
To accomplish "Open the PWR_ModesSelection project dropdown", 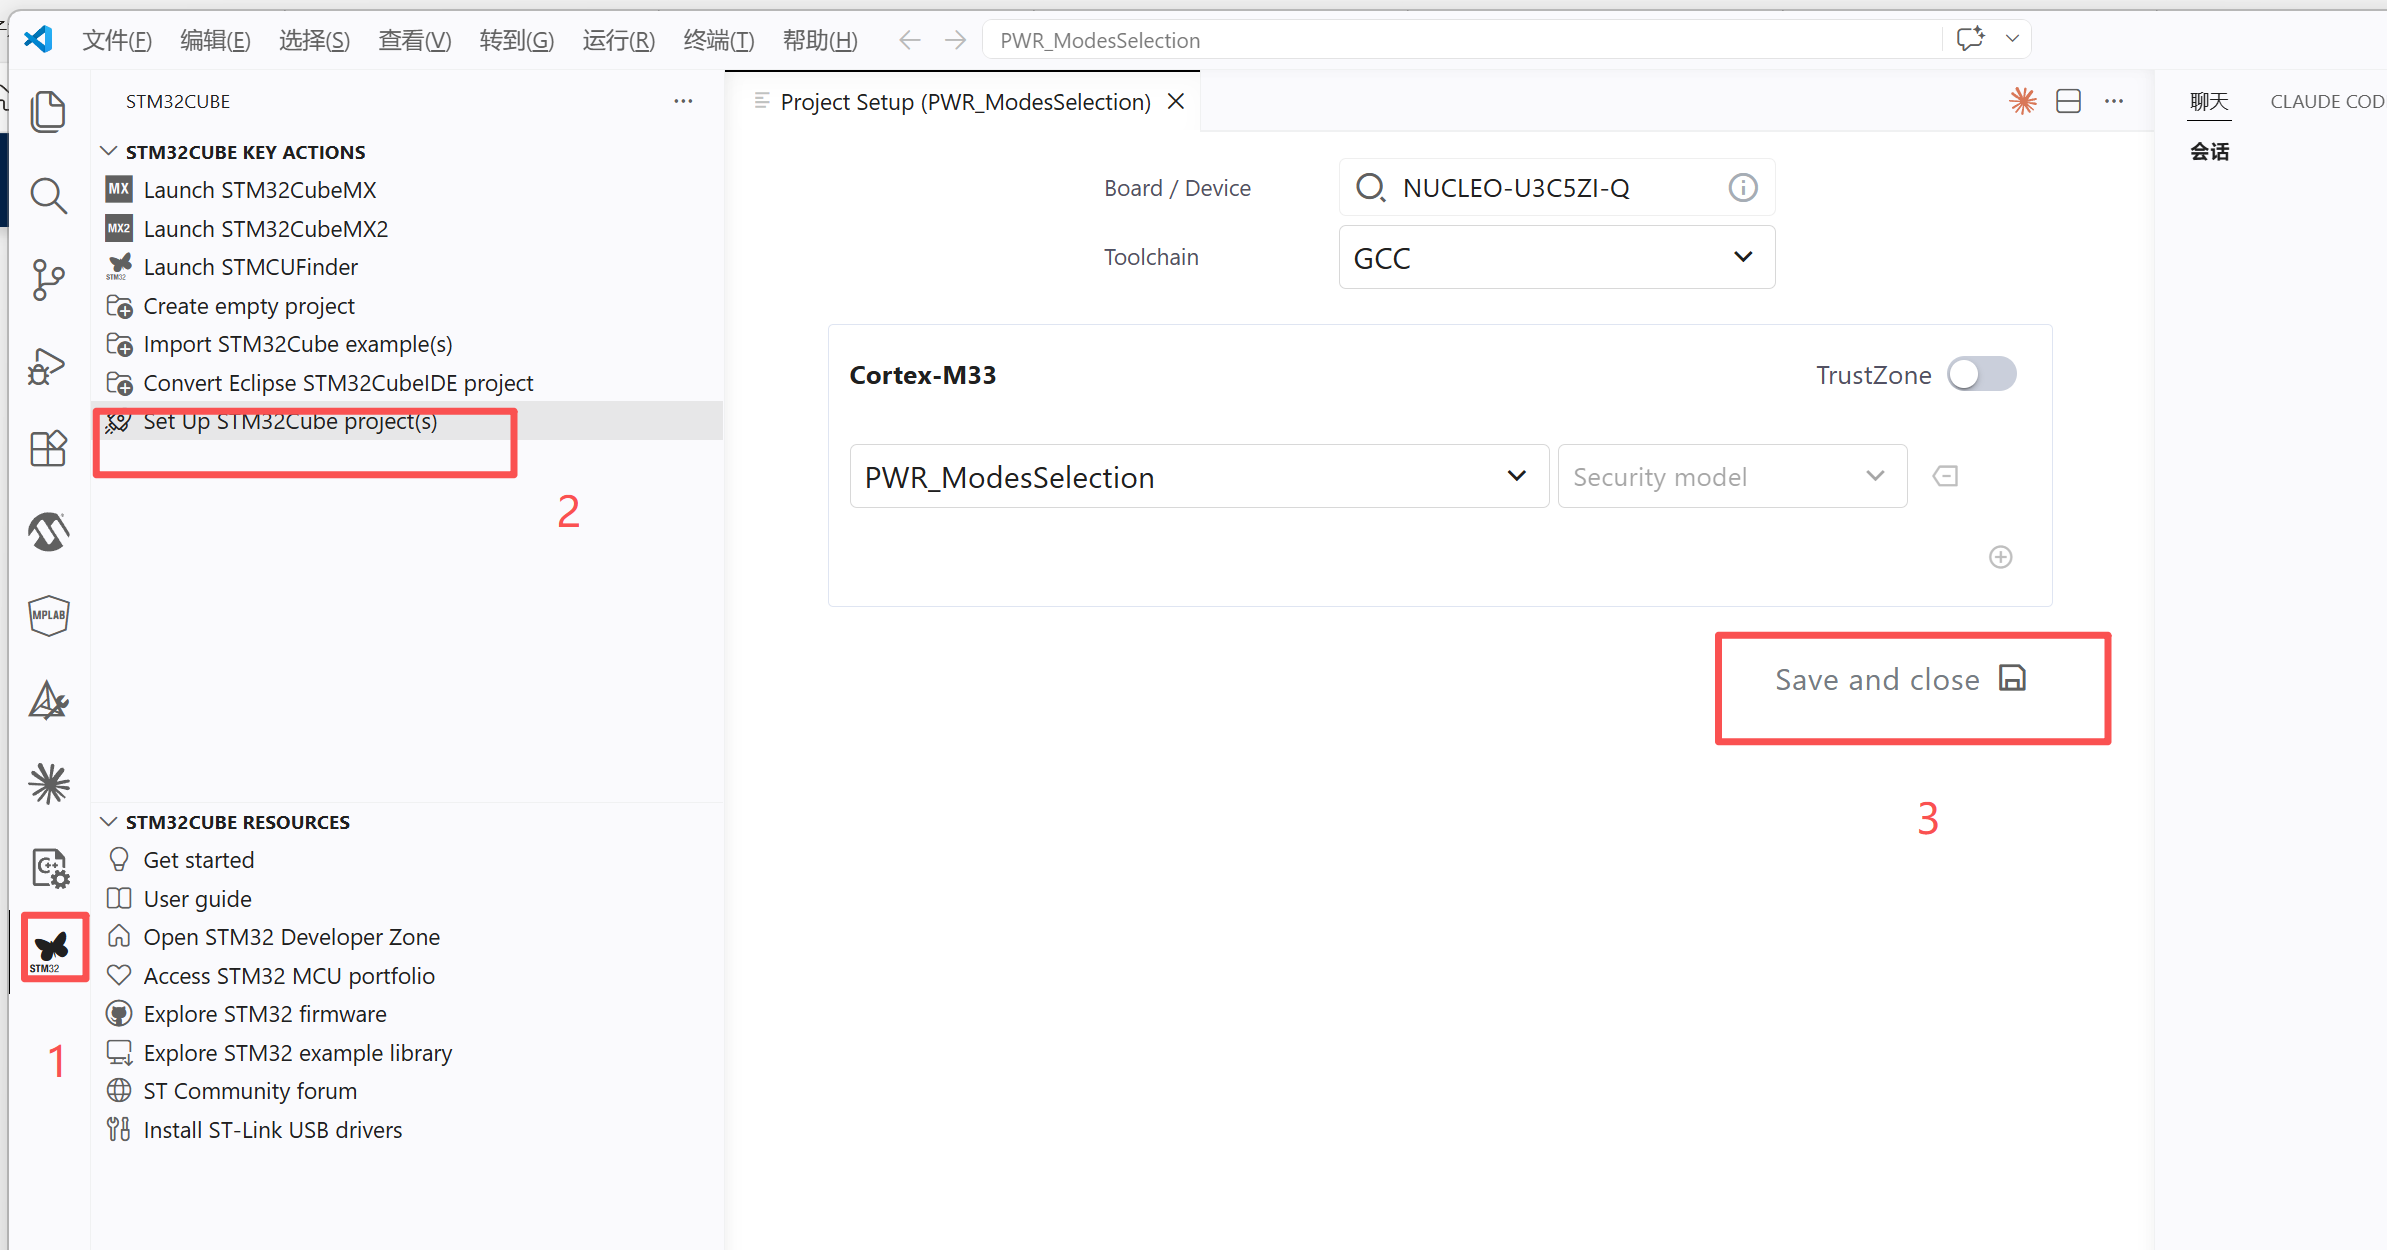I will tap(1199, 477).
